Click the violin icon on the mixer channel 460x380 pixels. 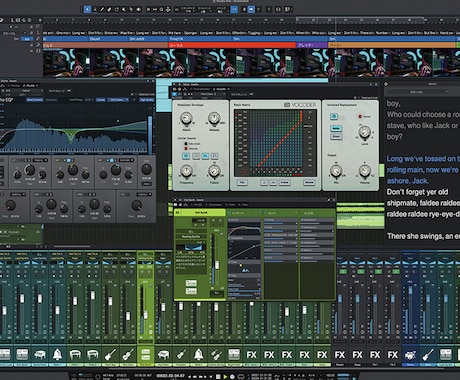127,355
